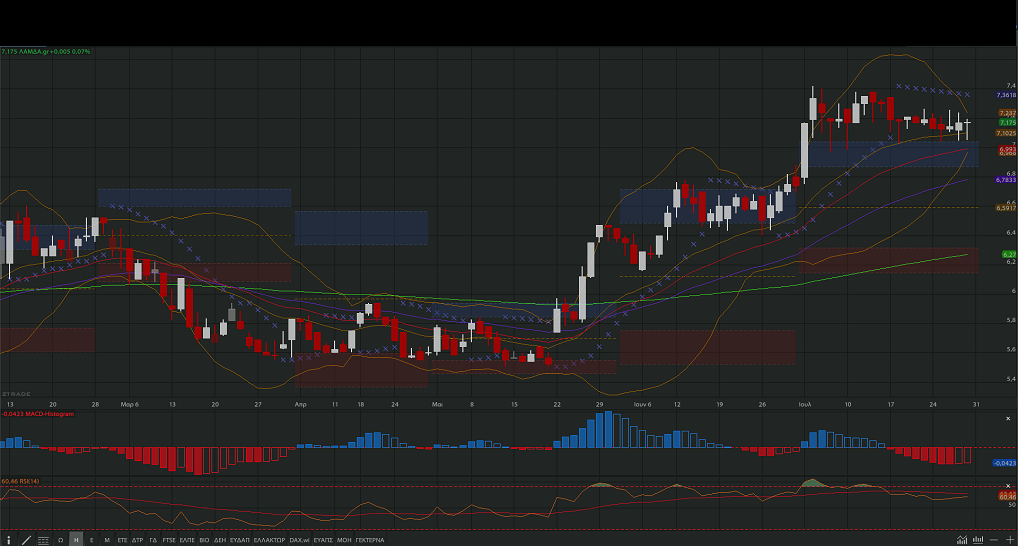Load the DAX.wi symbol shortcut
The height and width of the screenshot is (546, 1018).
tap(299, 540)
